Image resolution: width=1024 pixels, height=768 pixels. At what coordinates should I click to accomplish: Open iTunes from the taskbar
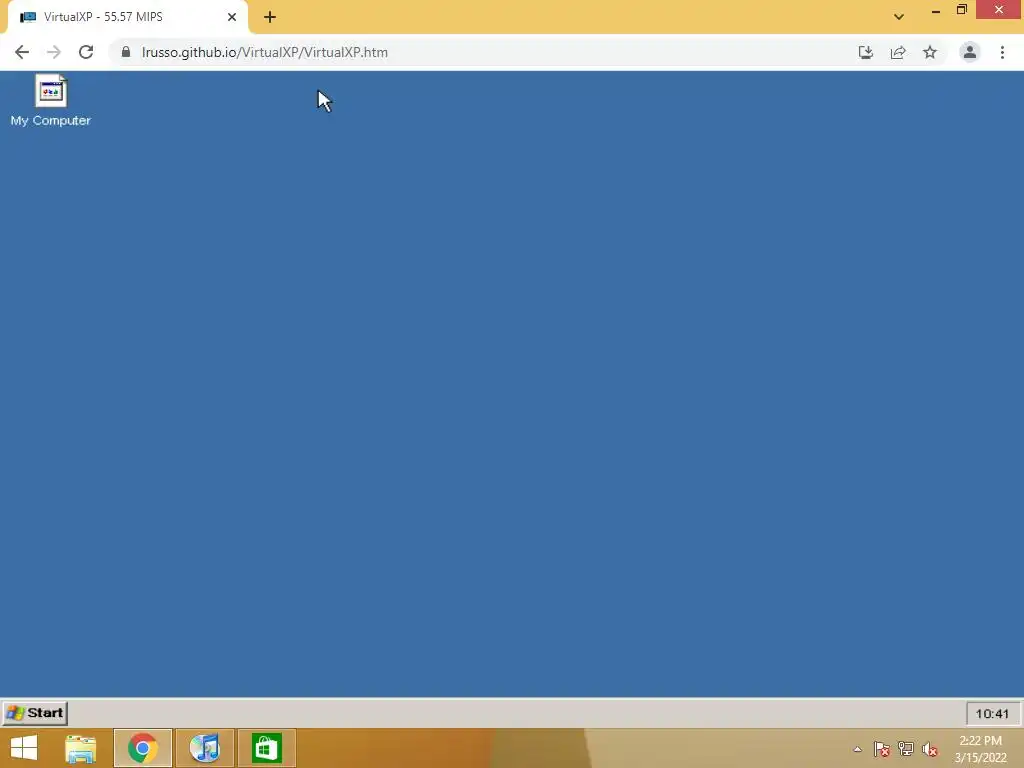tap(205, 748)
